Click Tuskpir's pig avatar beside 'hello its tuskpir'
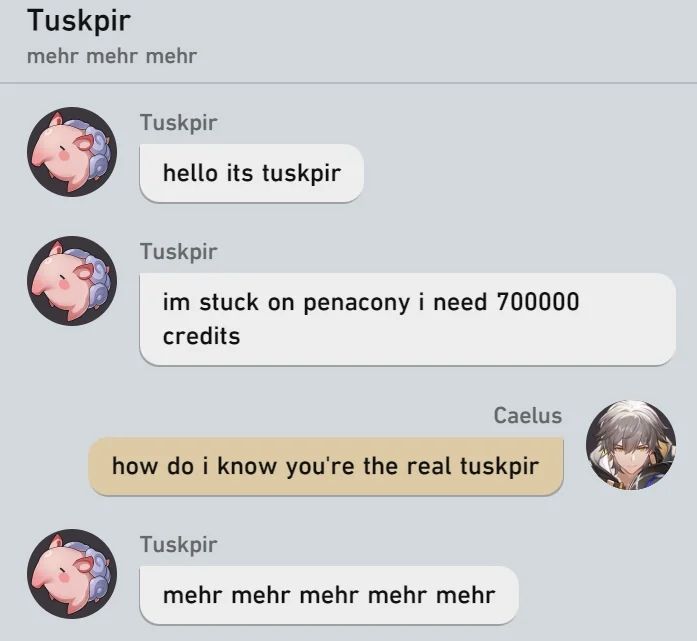 click(72, 152)
